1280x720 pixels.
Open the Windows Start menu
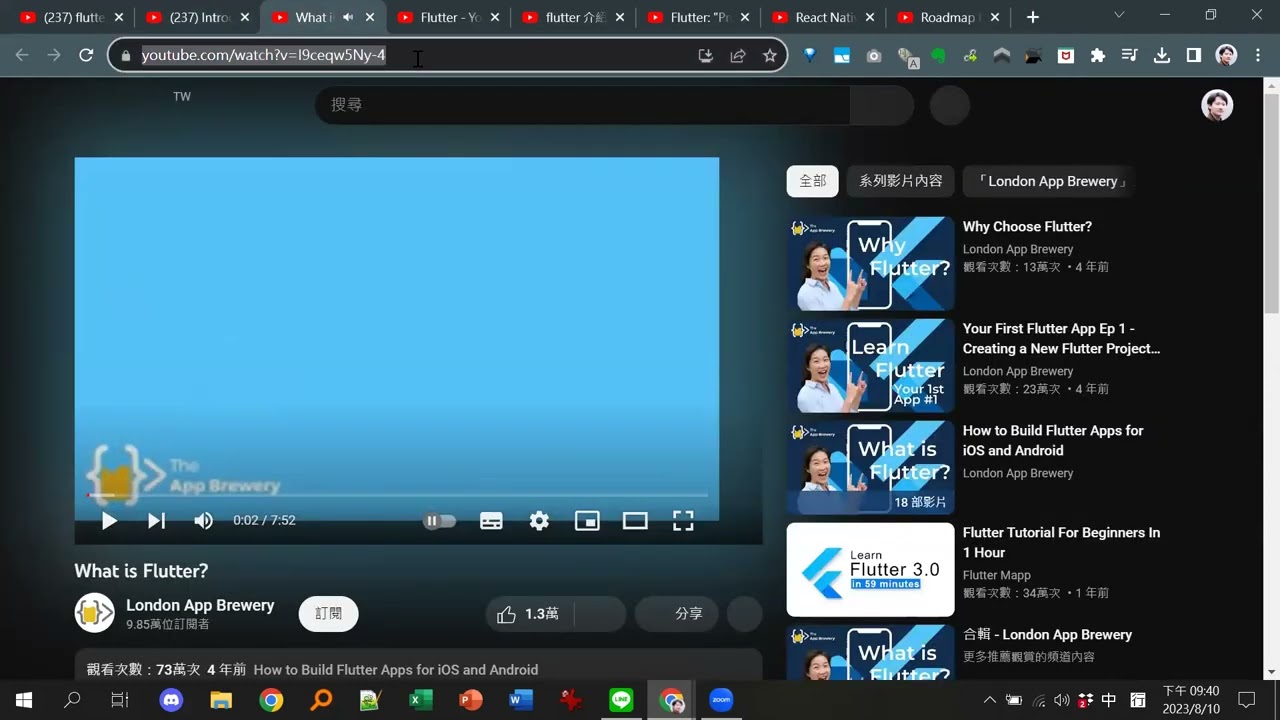point(24,700)
